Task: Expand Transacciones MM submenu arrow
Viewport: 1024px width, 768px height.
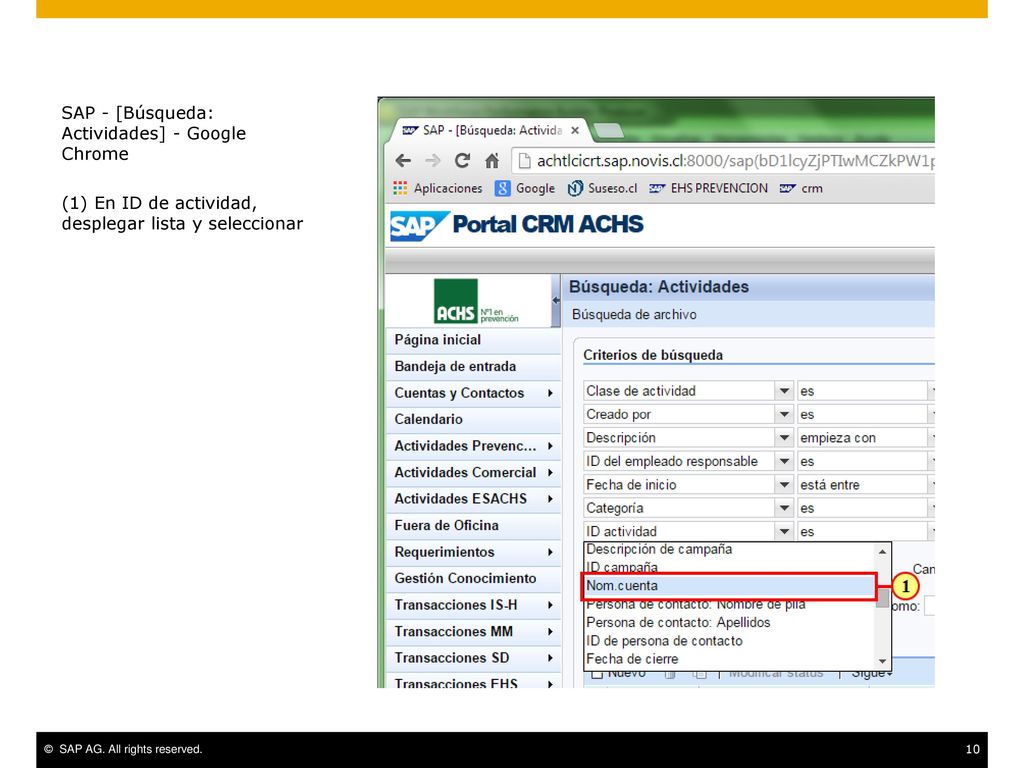Action: pos(550,632)
